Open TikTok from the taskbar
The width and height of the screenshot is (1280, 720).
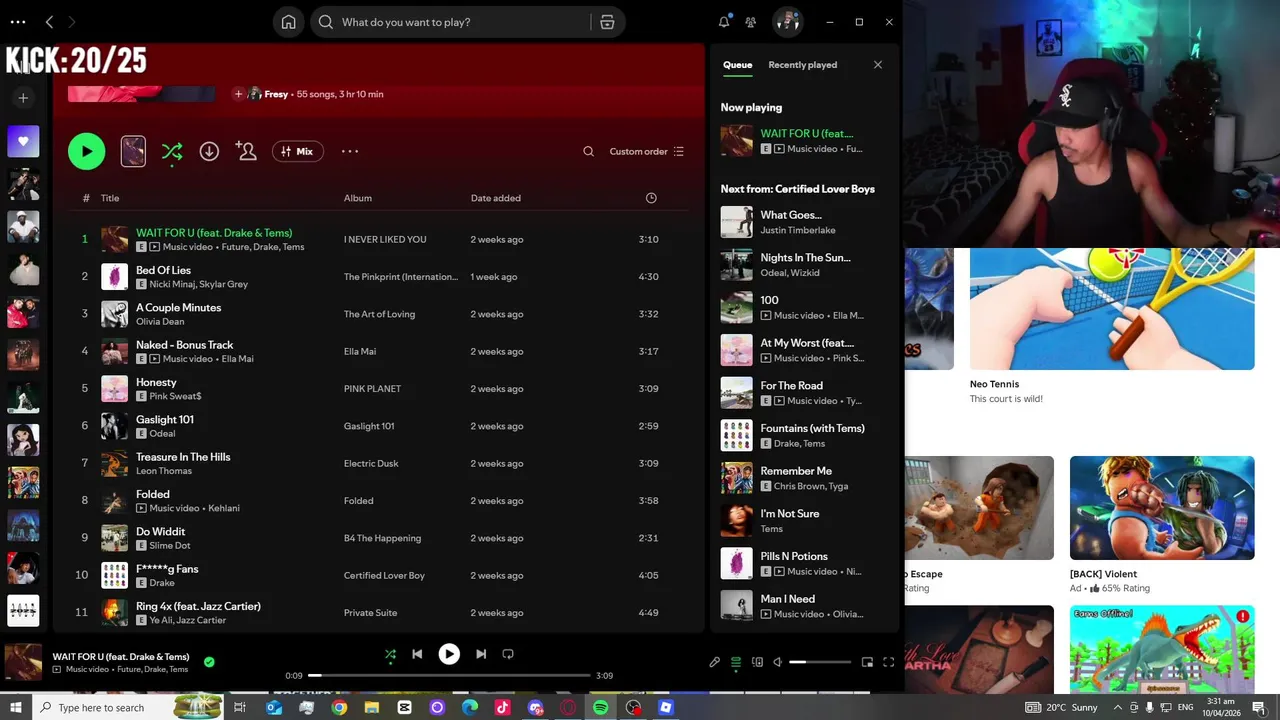[x=502, y=707]
